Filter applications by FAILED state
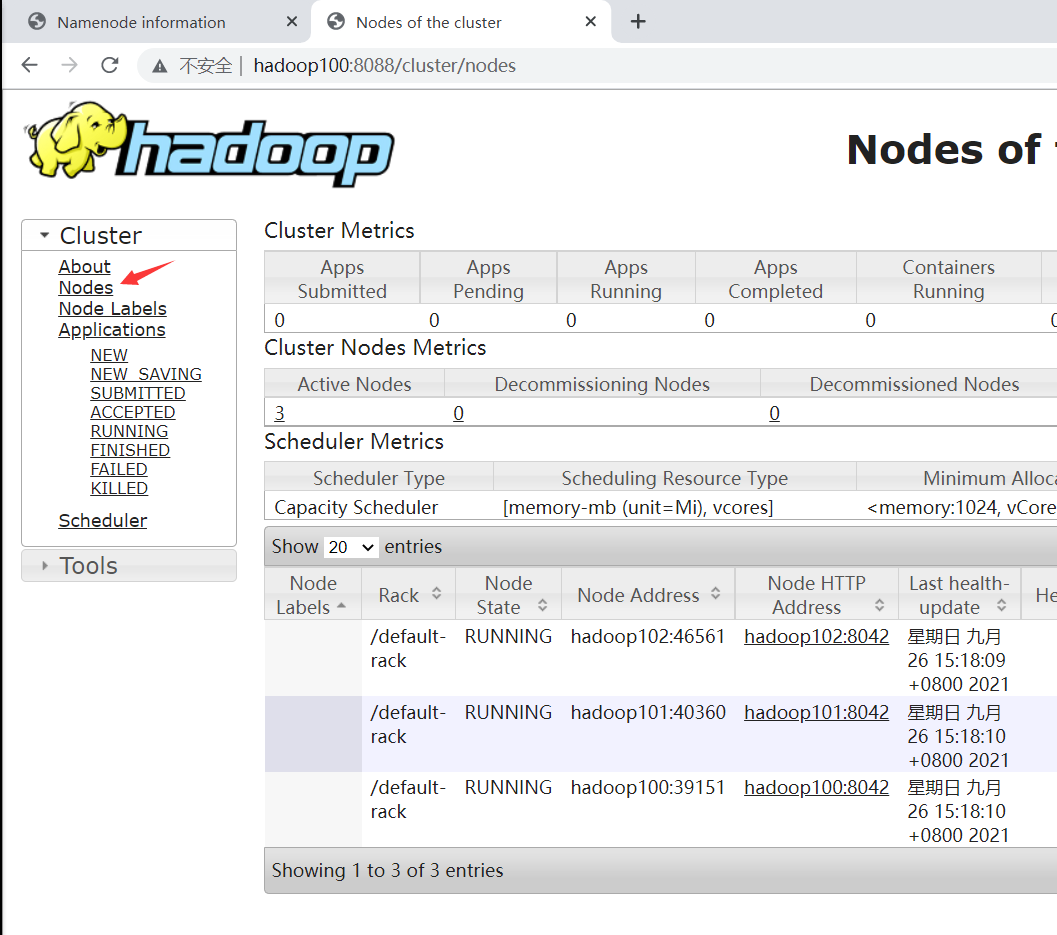This screenshot has width=1057, height=935. point(119,469)
